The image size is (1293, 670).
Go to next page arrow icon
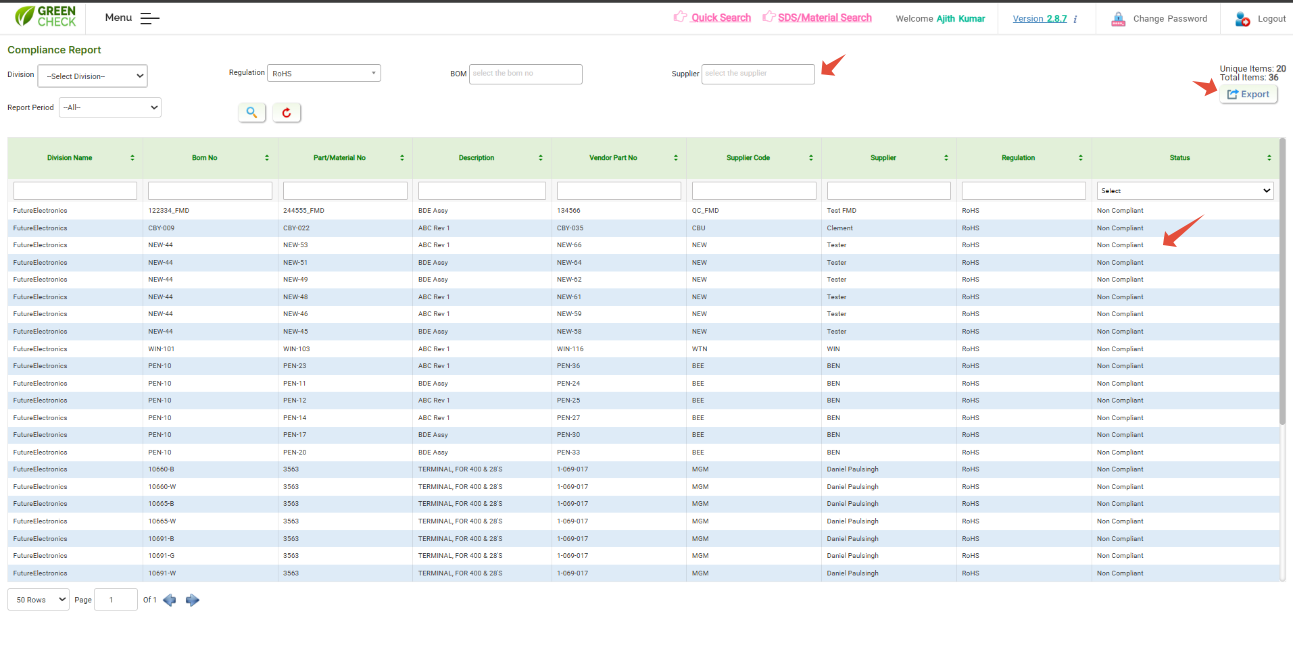coord(193,600)
